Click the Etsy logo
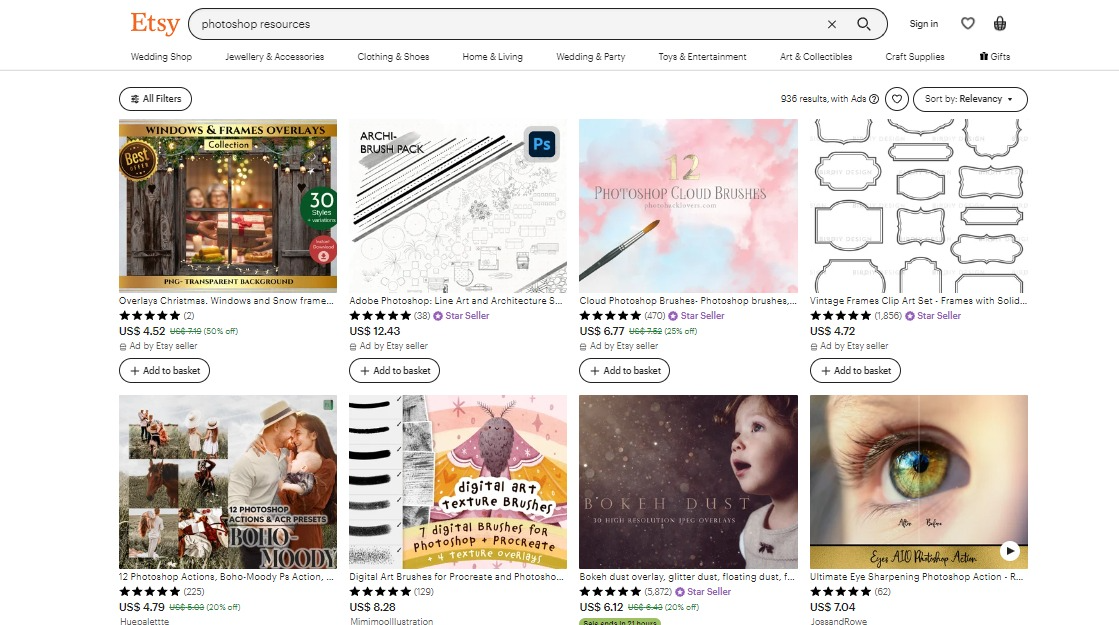 click(155, 24)
